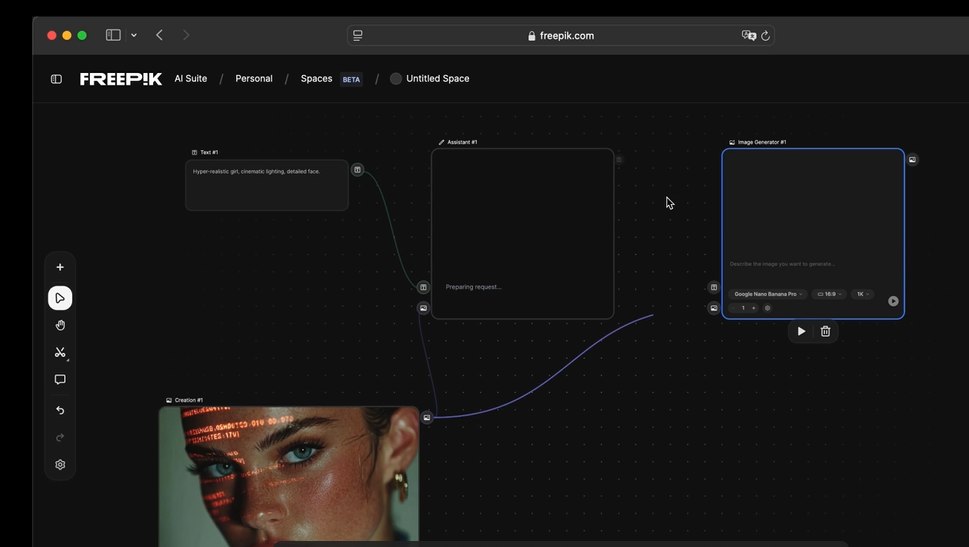Undo the last canvas action
This screenshot has height=547, width=969.
[x=60, y=410]
